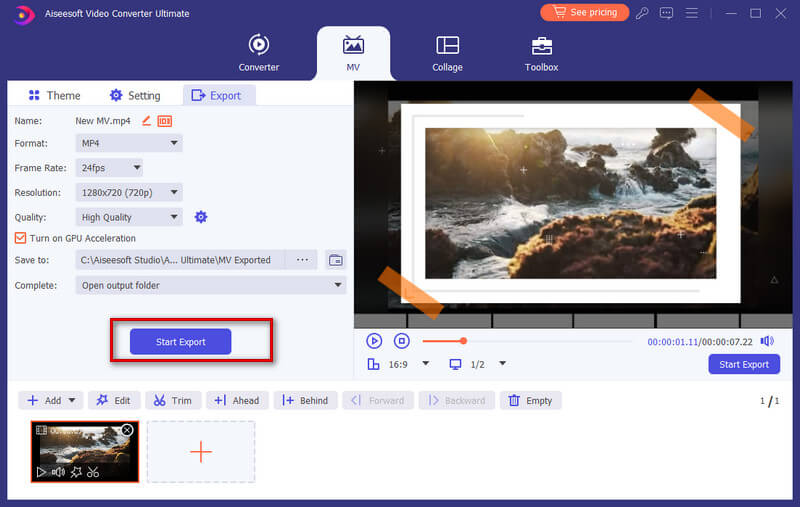Screen dimensions: 800x507
Task: Expand the 16:9 aspect ratio dropdown
Action: [x=426, y=364]
